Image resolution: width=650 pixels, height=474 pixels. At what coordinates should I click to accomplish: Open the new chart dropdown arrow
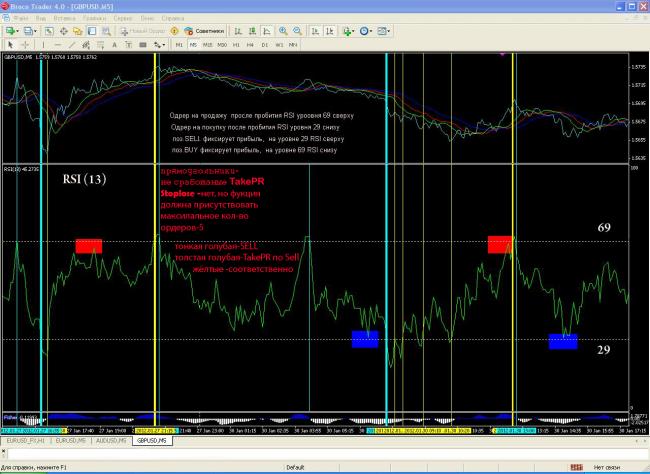tap(21, 31)
